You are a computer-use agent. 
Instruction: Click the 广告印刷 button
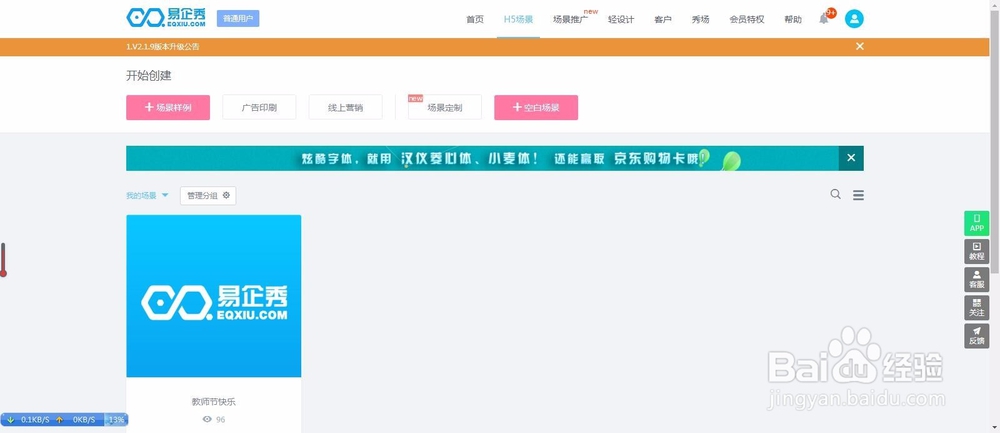tap(259, 107)
